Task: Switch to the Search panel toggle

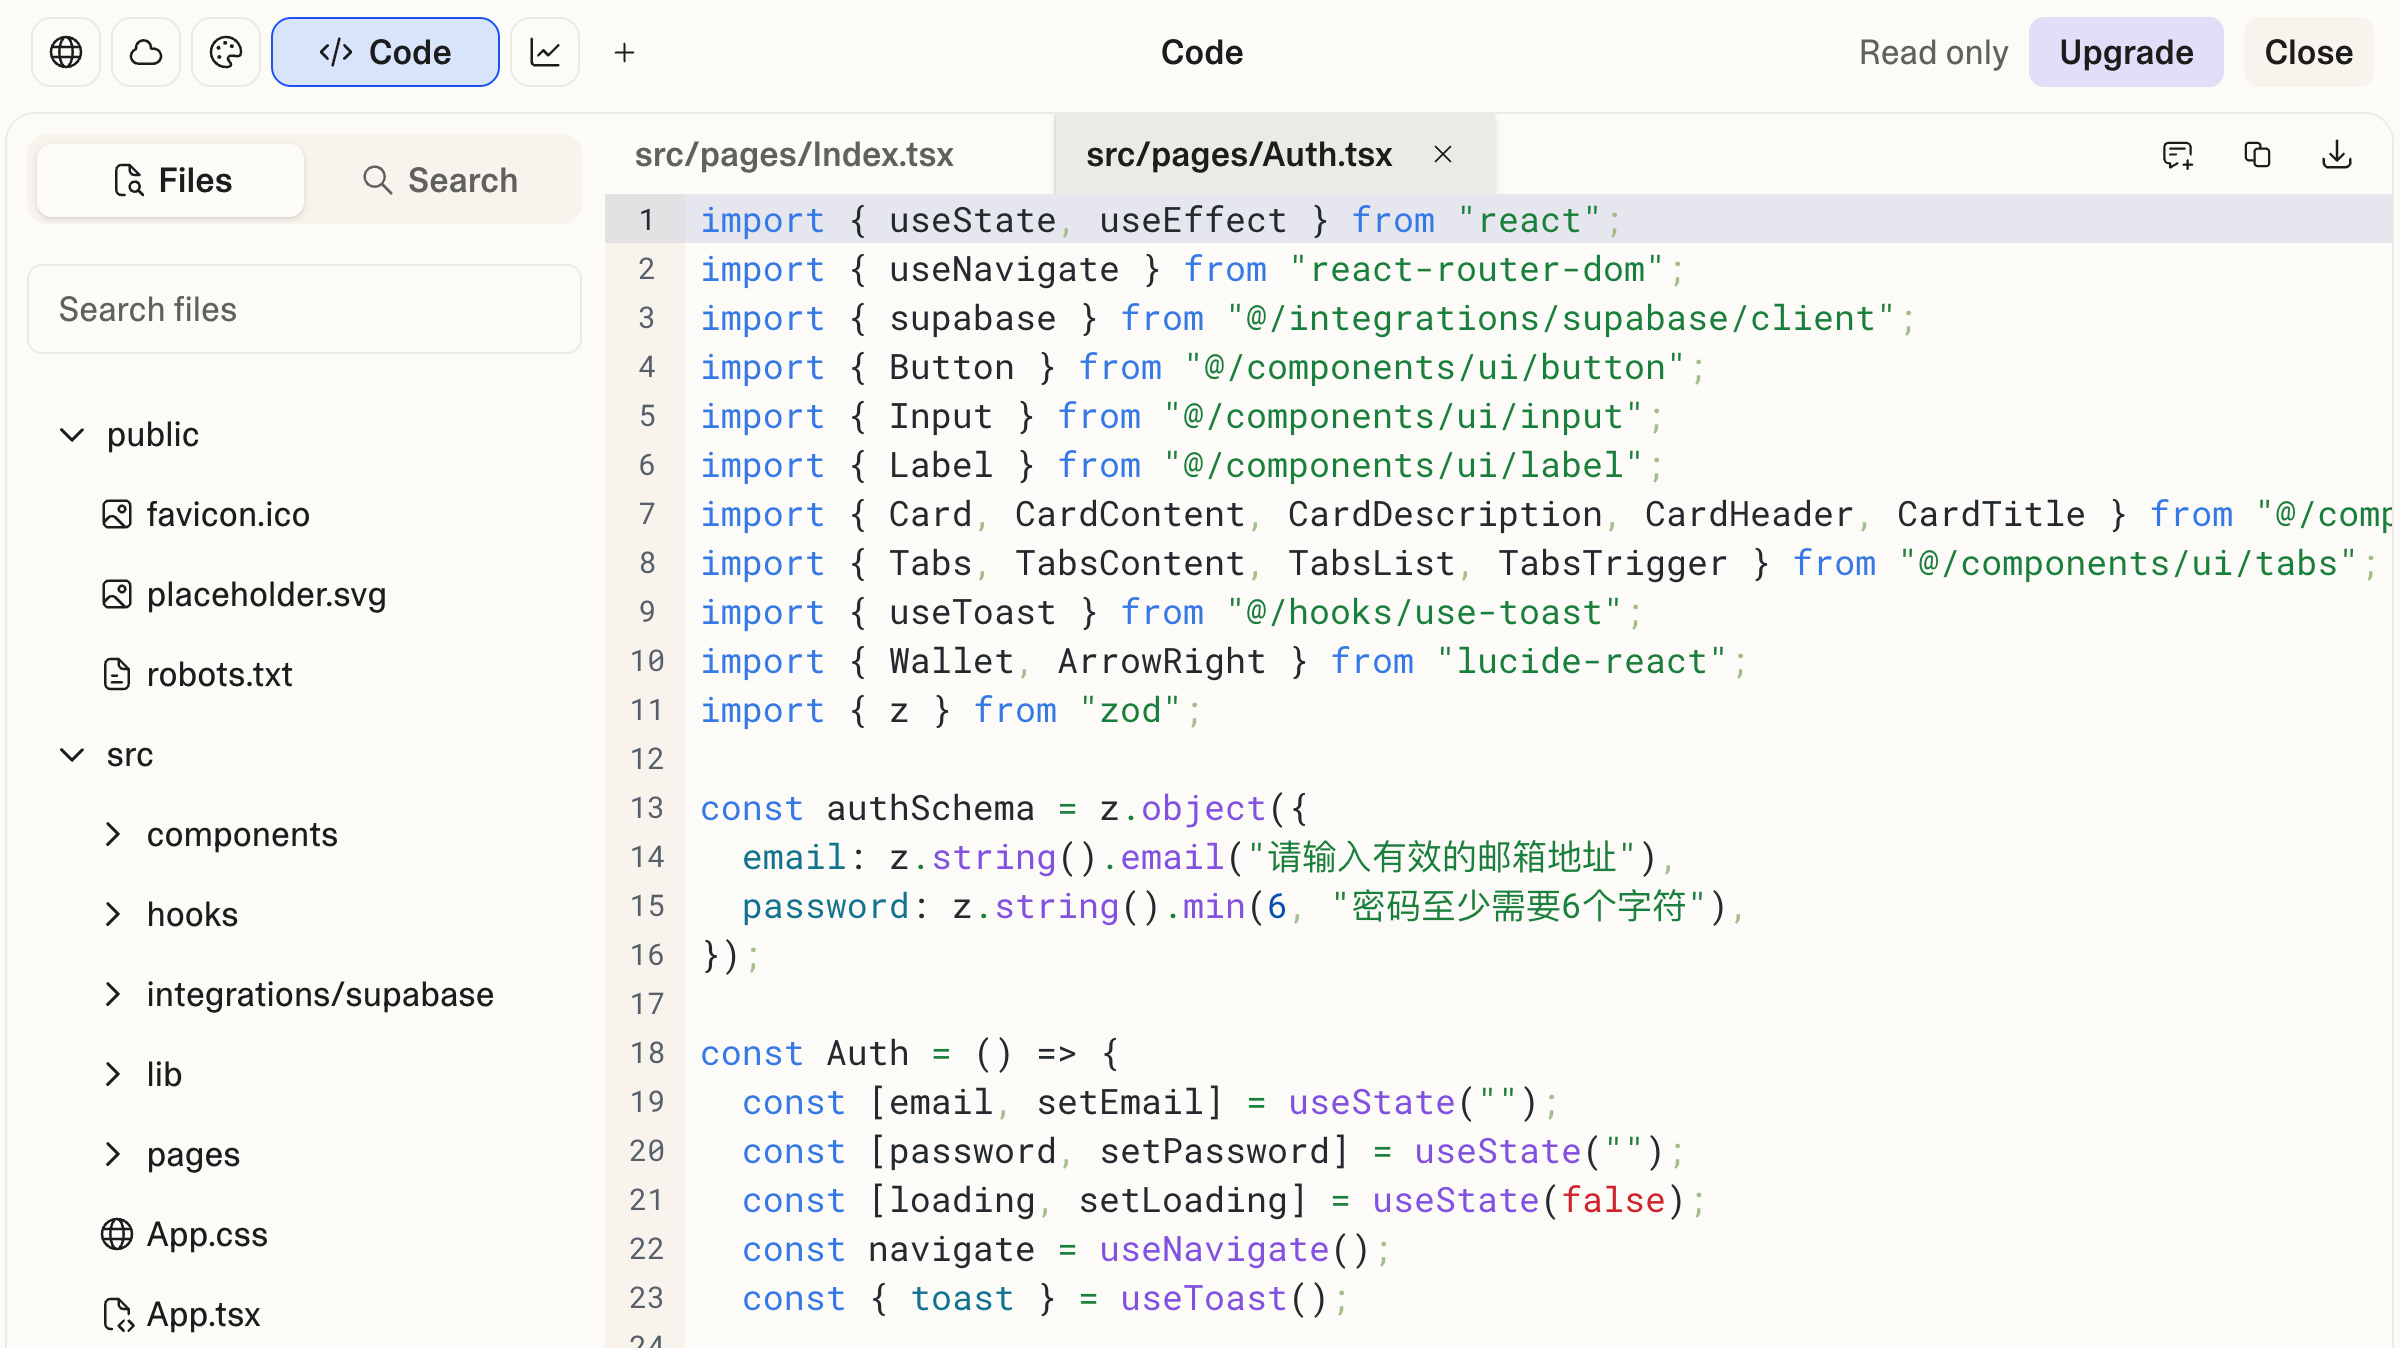Action: tap(440, 180)
